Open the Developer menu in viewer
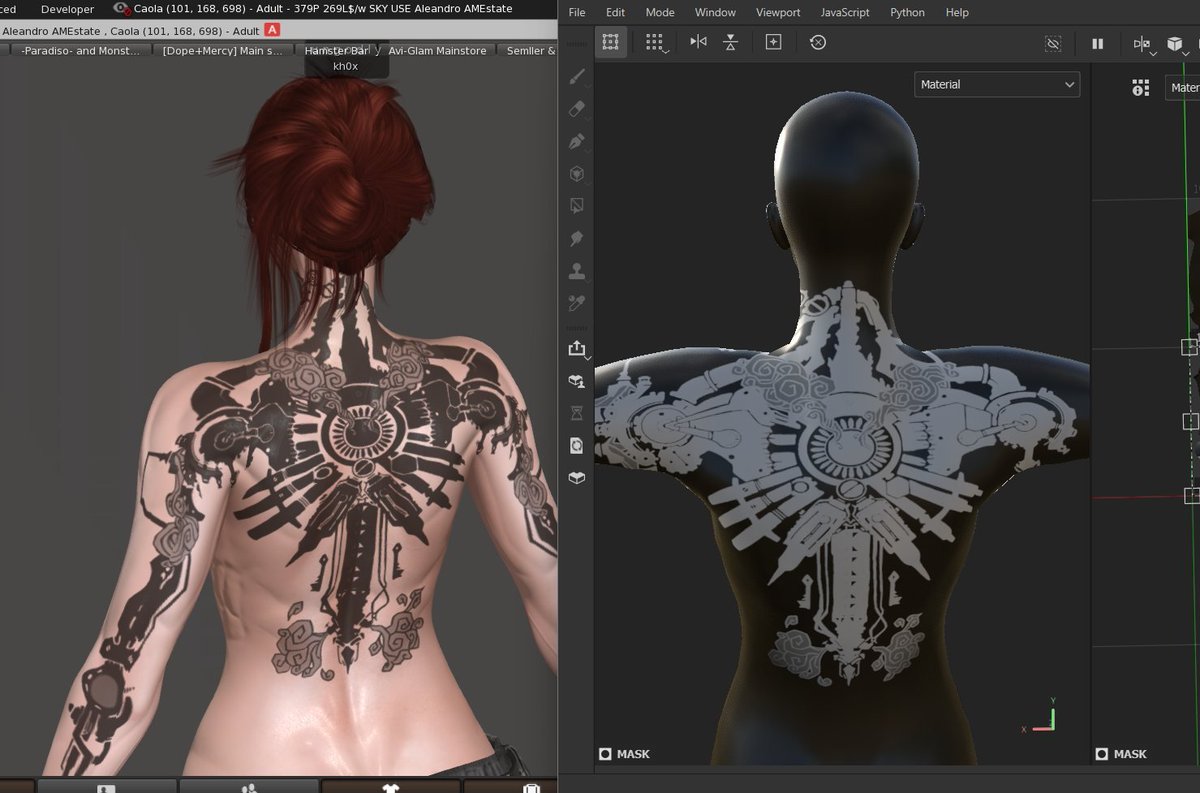The width and height of the screenshot is (1200, 793). [67, 9]
